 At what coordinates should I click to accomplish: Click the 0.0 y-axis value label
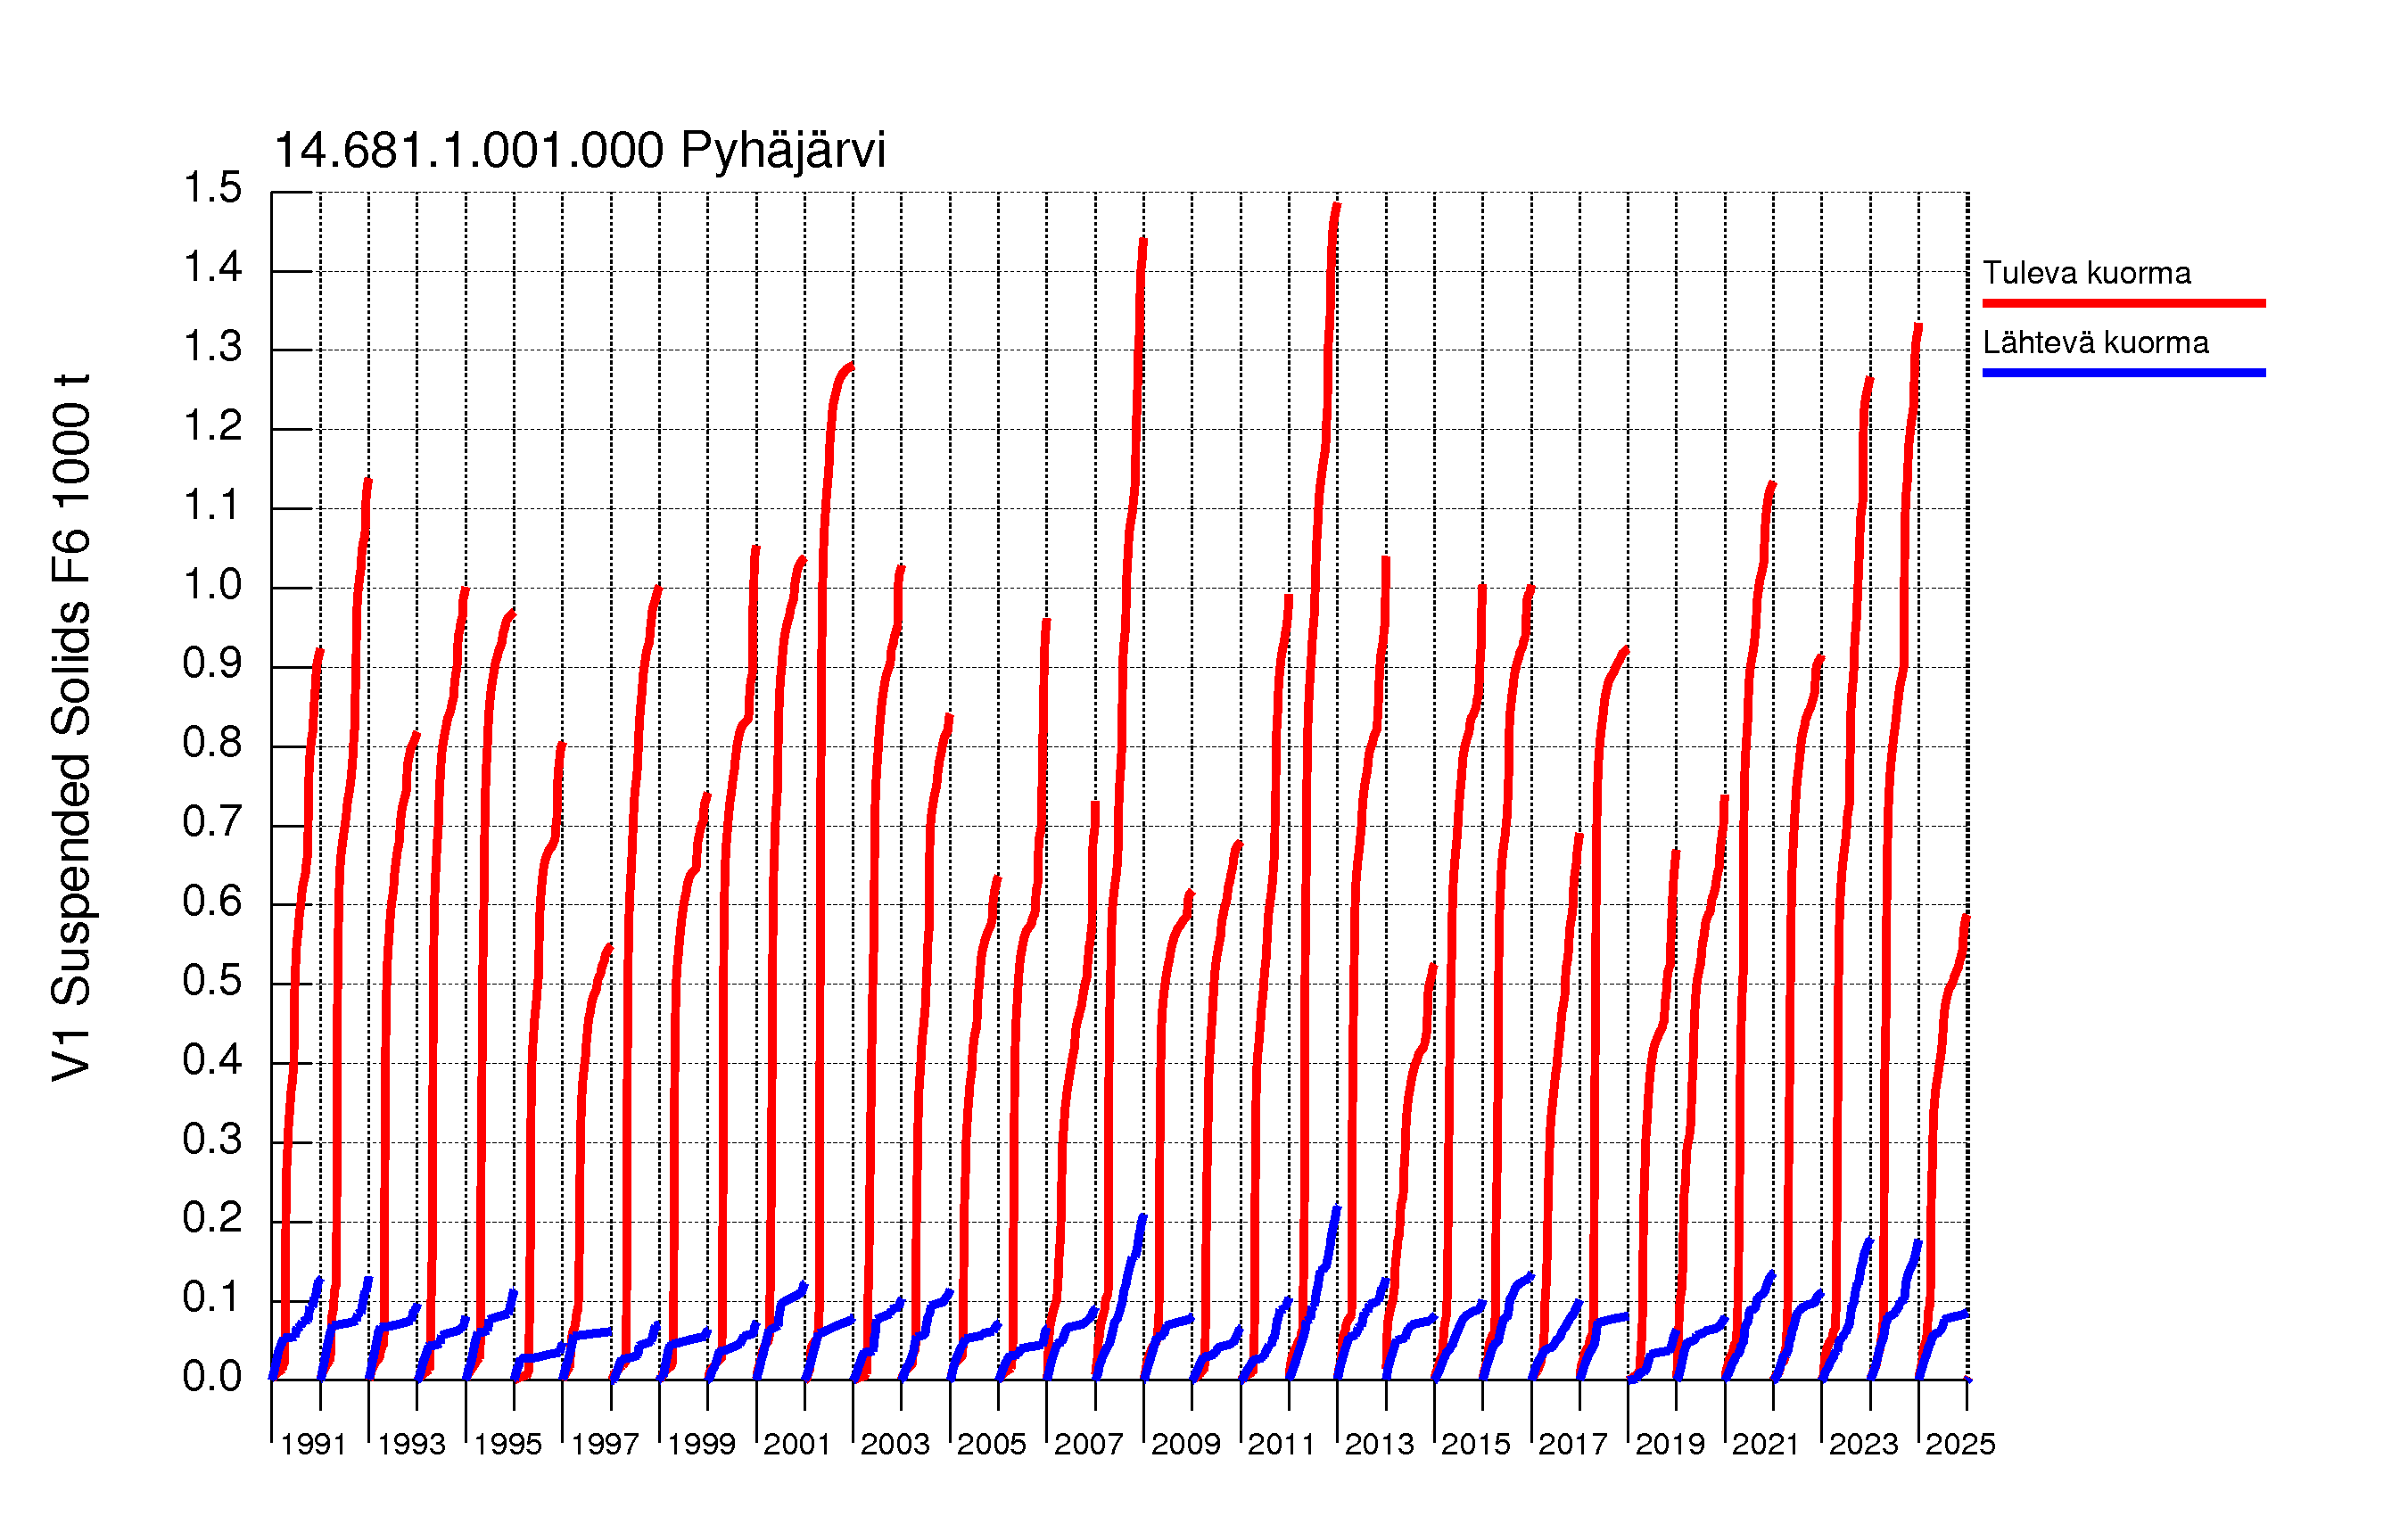point(212,1377)
